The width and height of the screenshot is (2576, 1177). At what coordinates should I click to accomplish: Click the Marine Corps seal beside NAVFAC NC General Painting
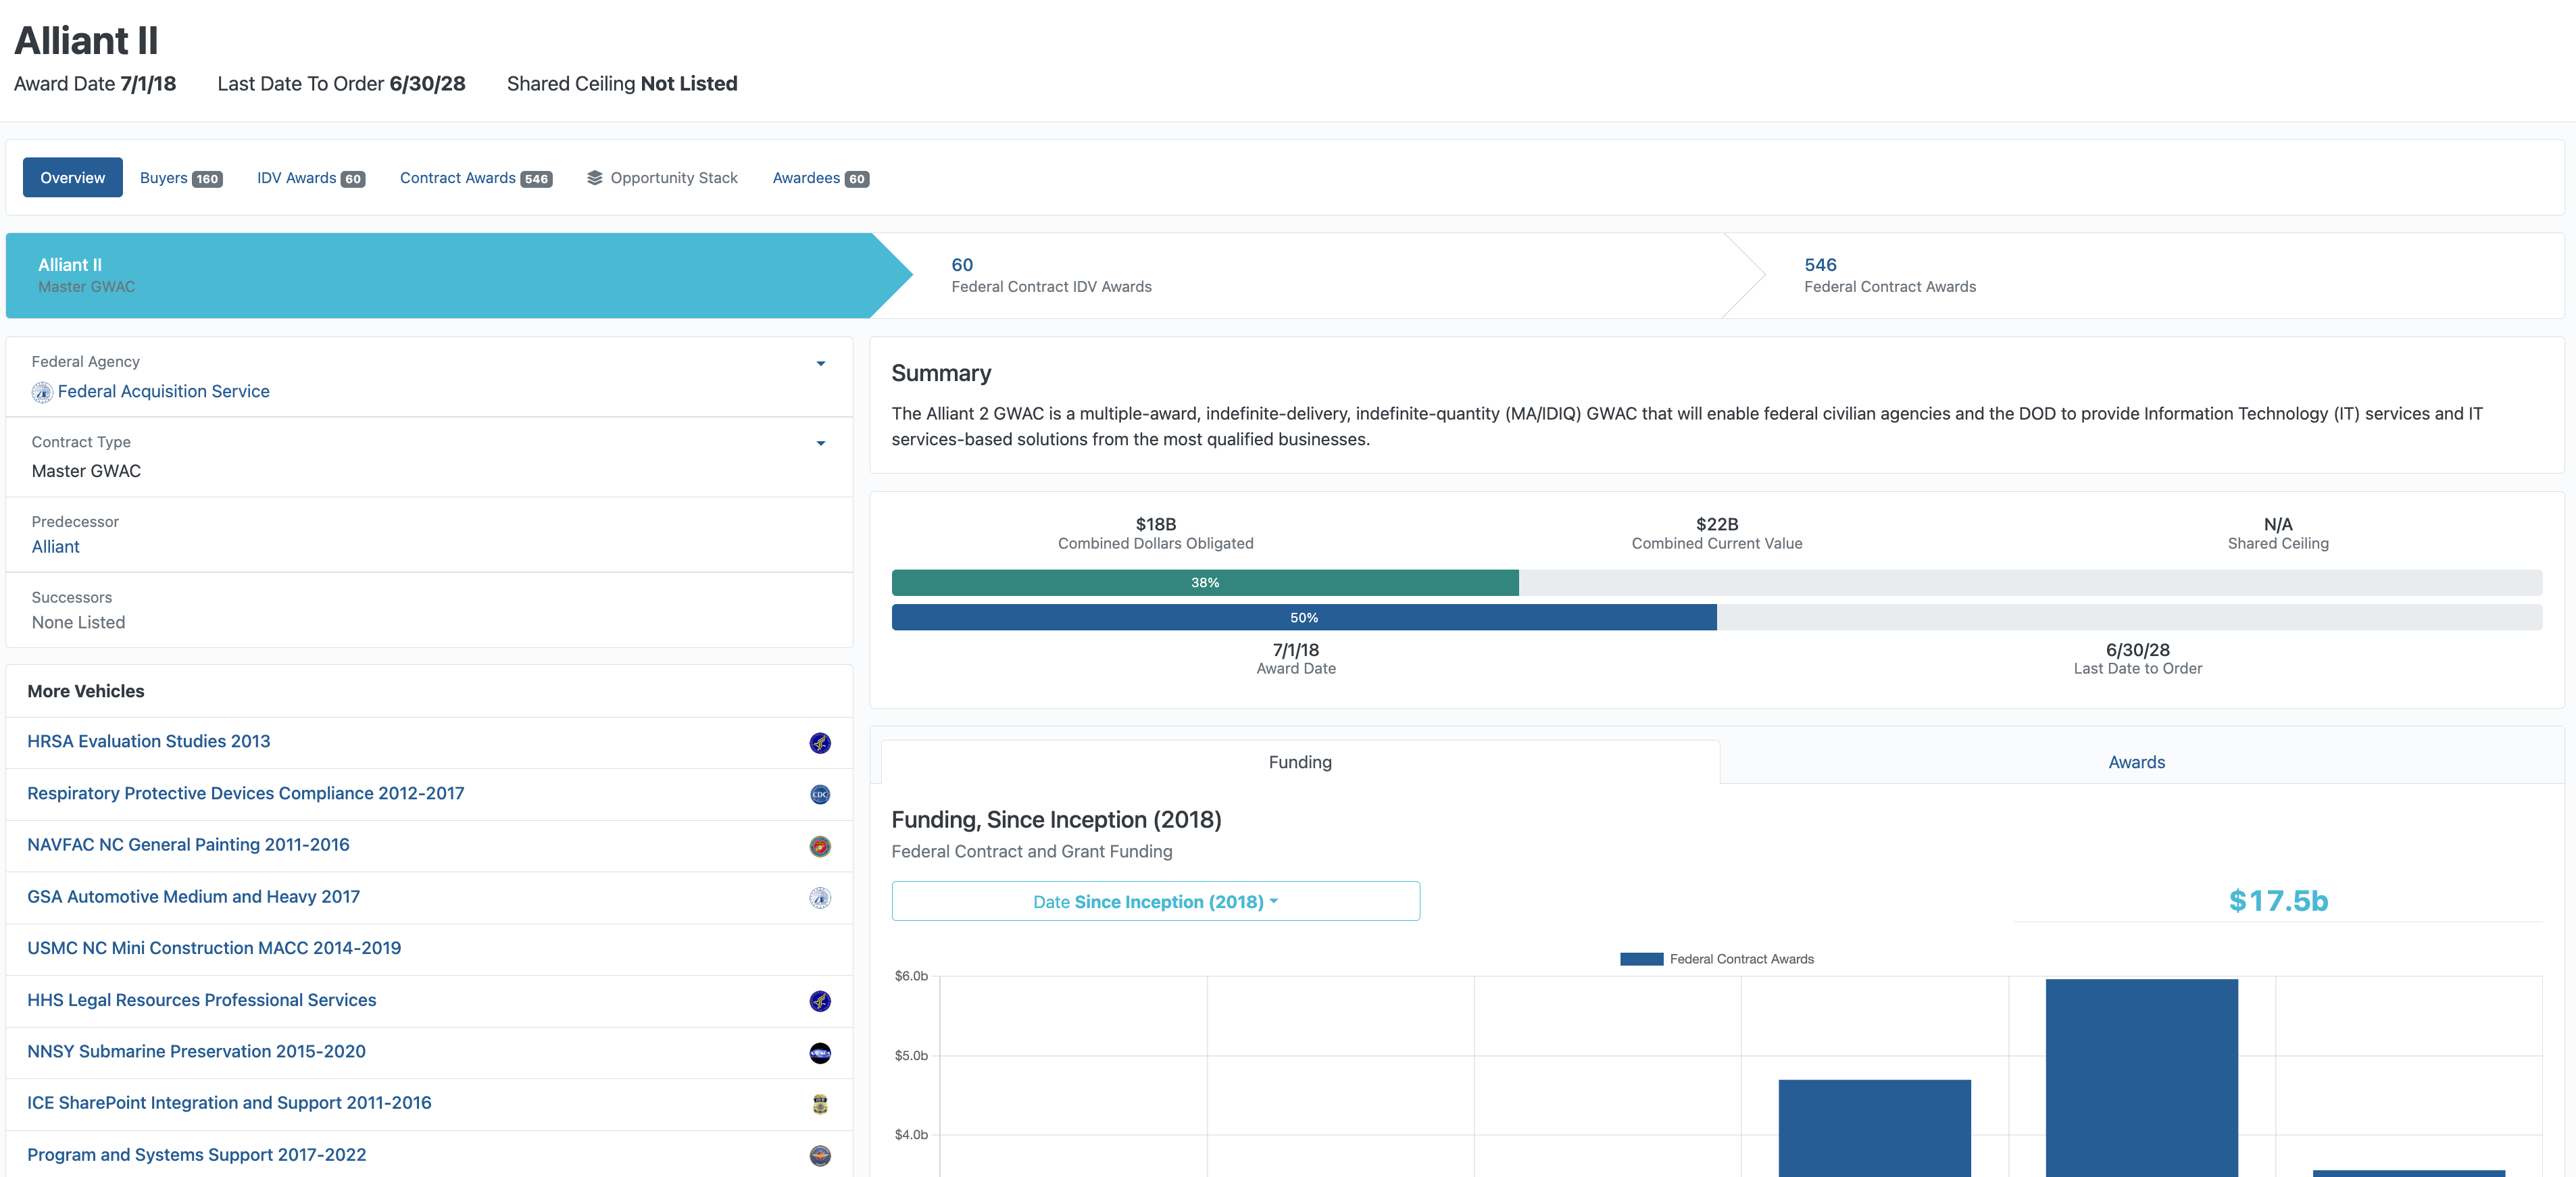tap(819, 846)
